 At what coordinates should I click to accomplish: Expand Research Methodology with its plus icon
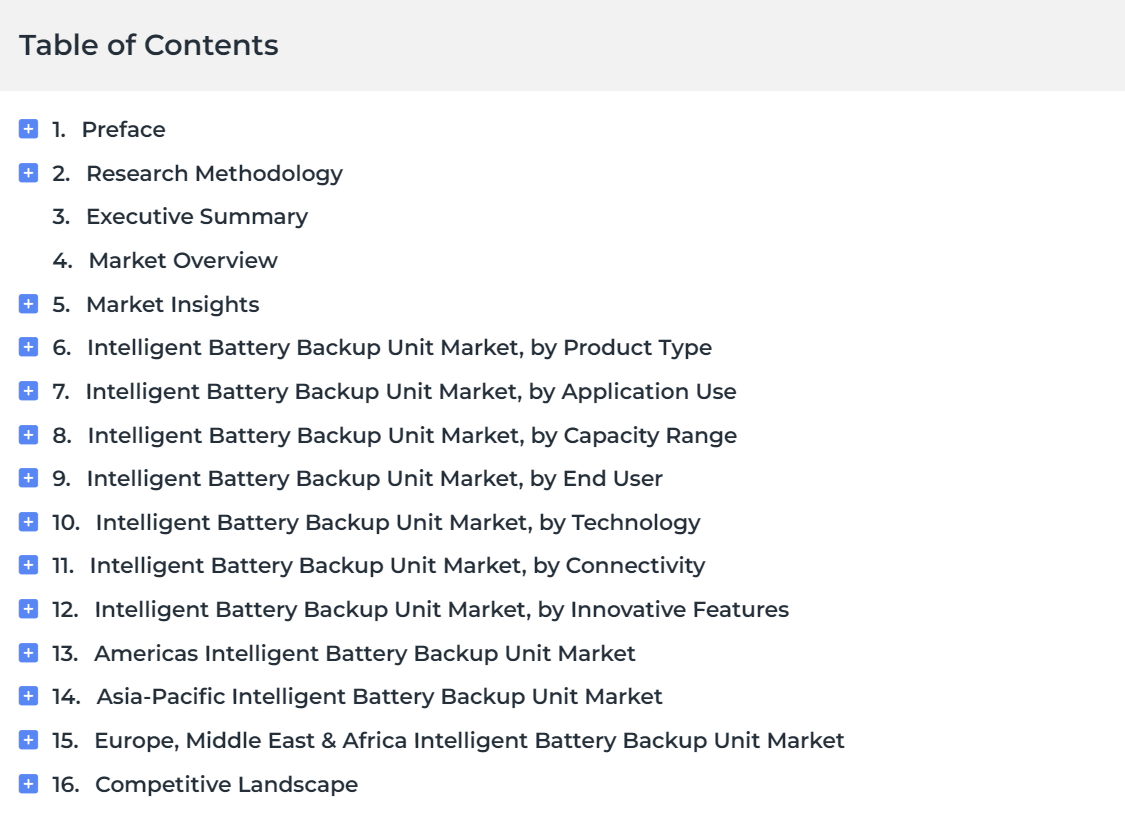[x=28, y=173]
